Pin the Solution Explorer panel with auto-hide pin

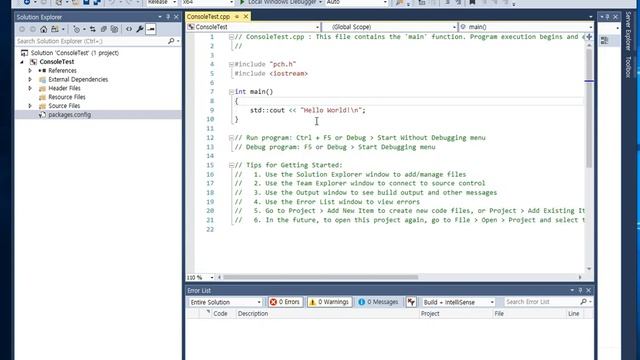click(168, 17)
